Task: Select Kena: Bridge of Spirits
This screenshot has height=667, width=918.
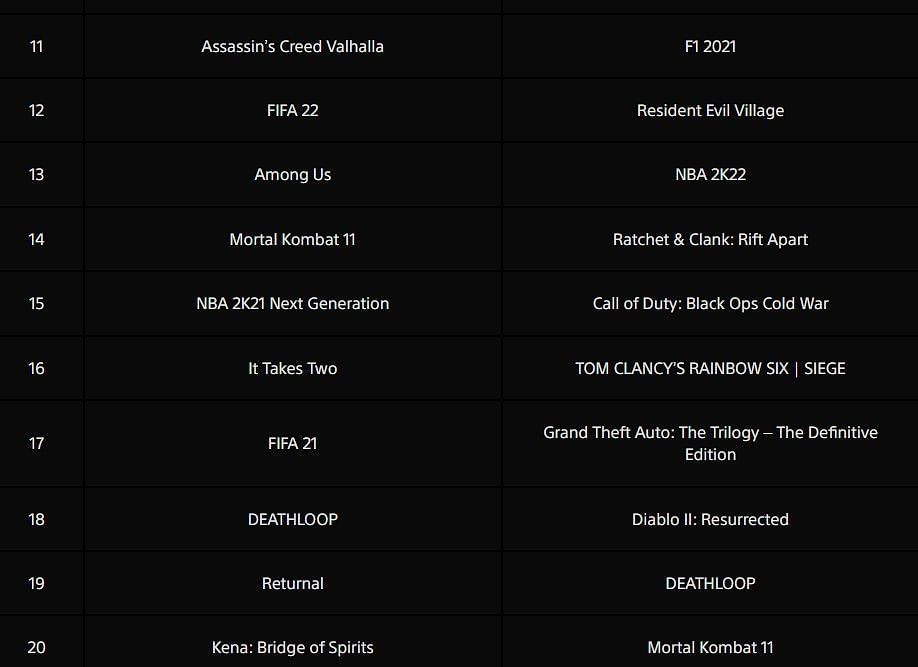Action: click(x=292, y=647)
